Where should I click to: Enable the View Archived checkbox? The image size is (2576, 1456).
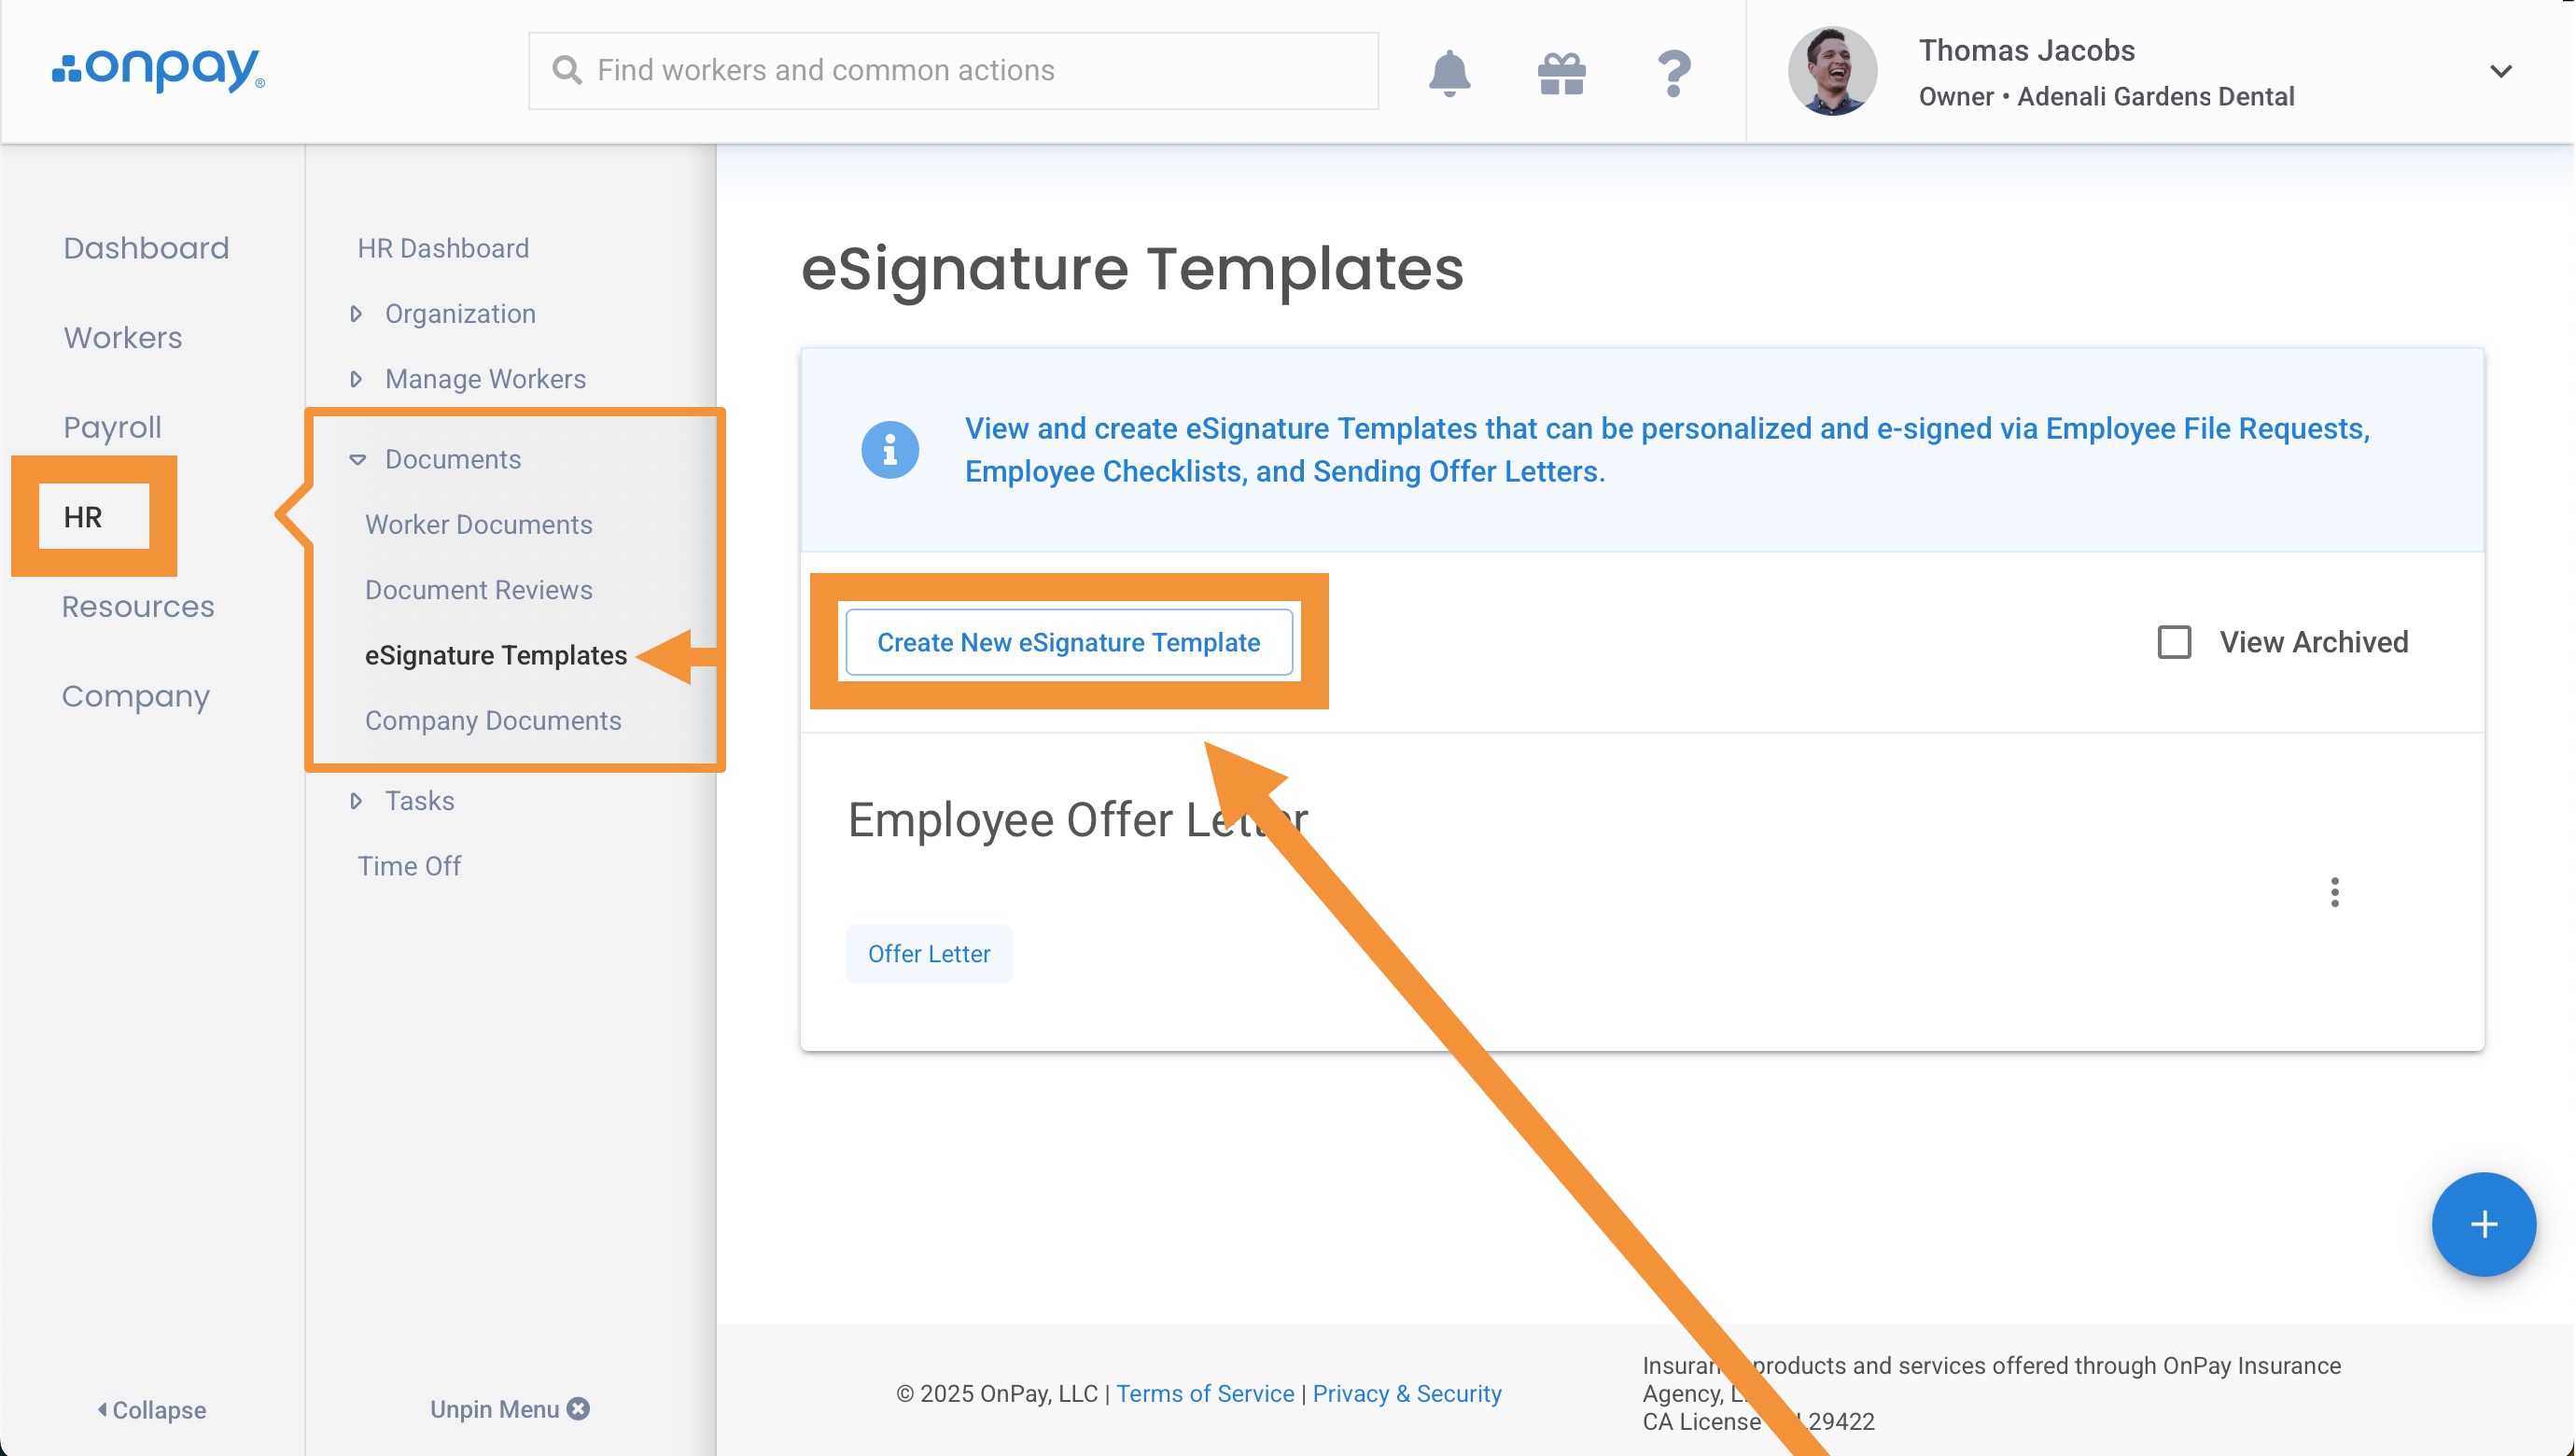click(x=2174, y=642)
